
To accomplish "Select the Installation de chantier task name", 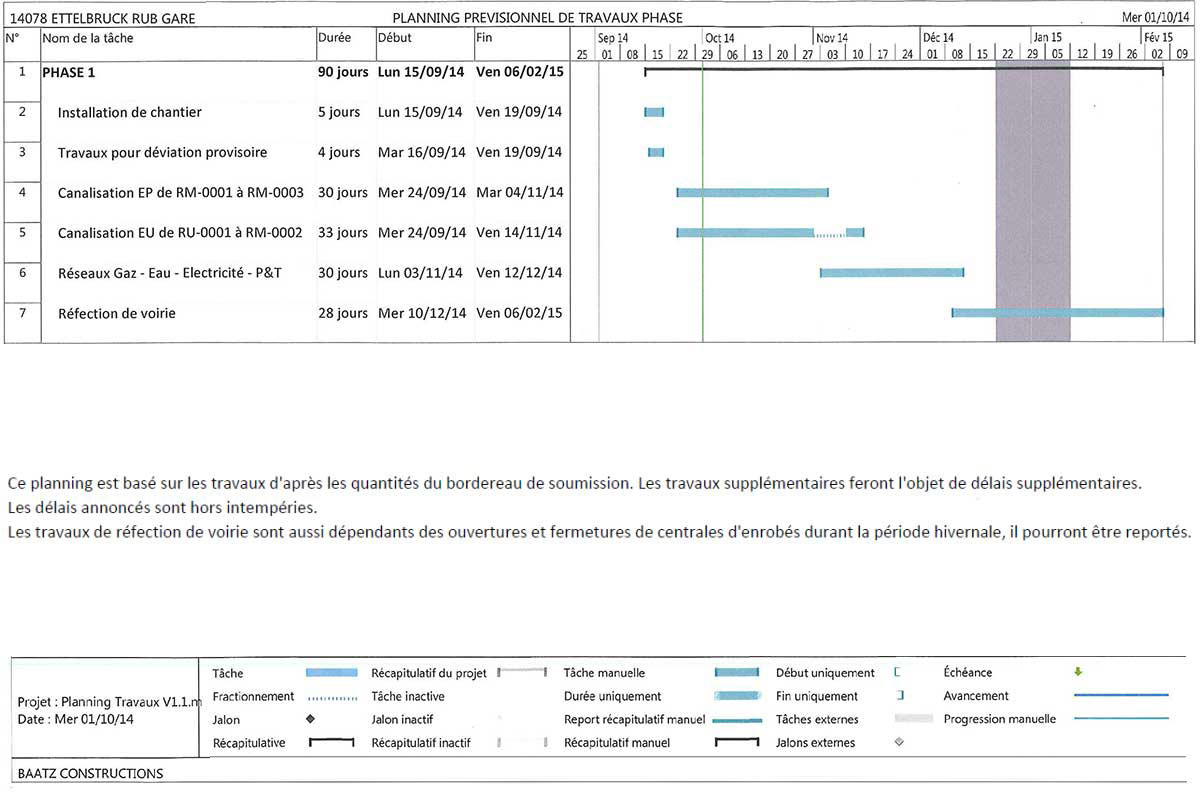I will click(x=129, y=112).
